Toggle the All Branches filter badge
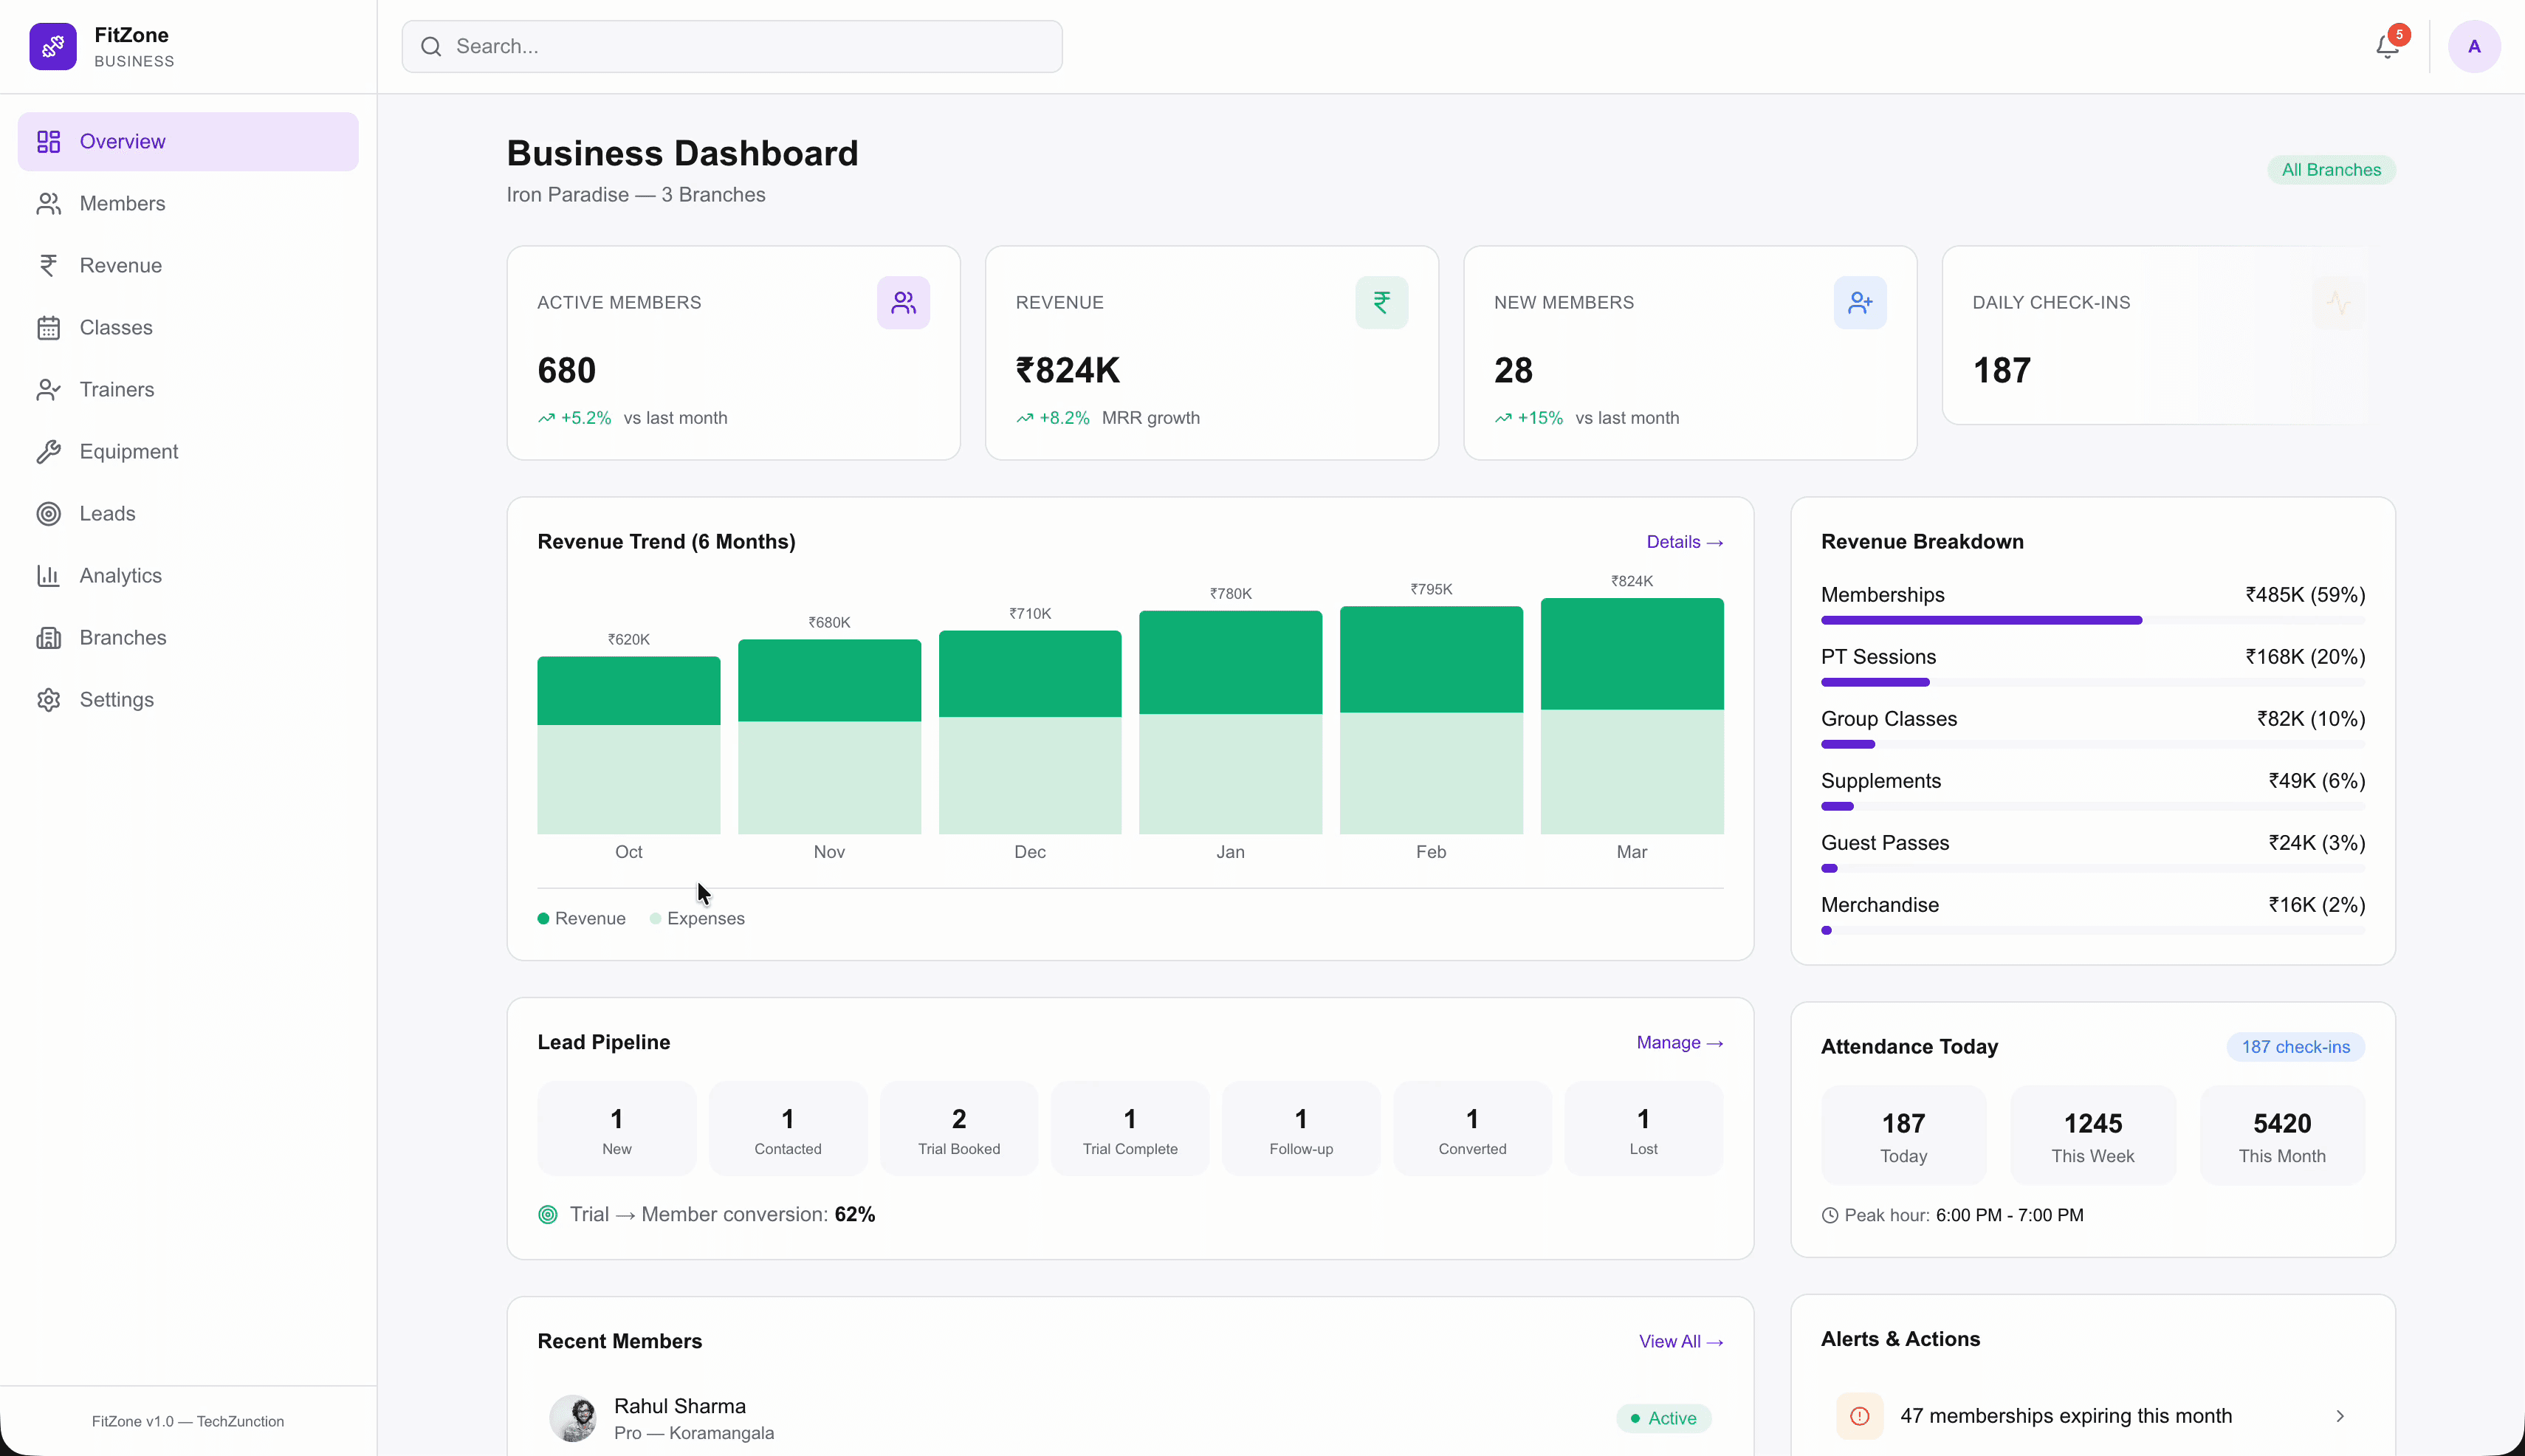Viewport: 2525px width, 1456px height. [x=2330, y=169]
